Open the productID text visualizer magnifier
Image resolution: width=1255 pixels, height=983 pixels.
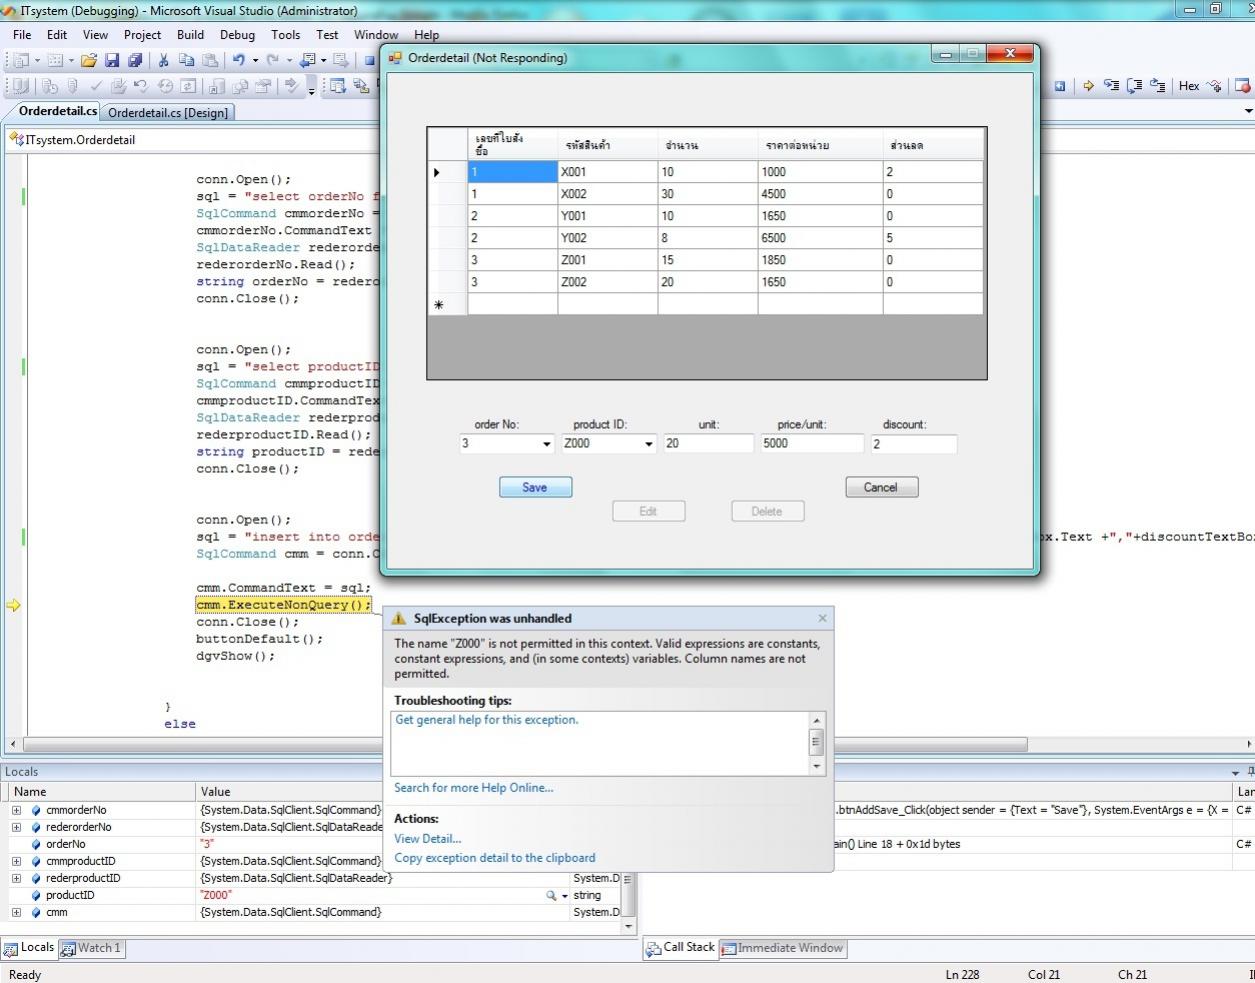coord(551,896)
